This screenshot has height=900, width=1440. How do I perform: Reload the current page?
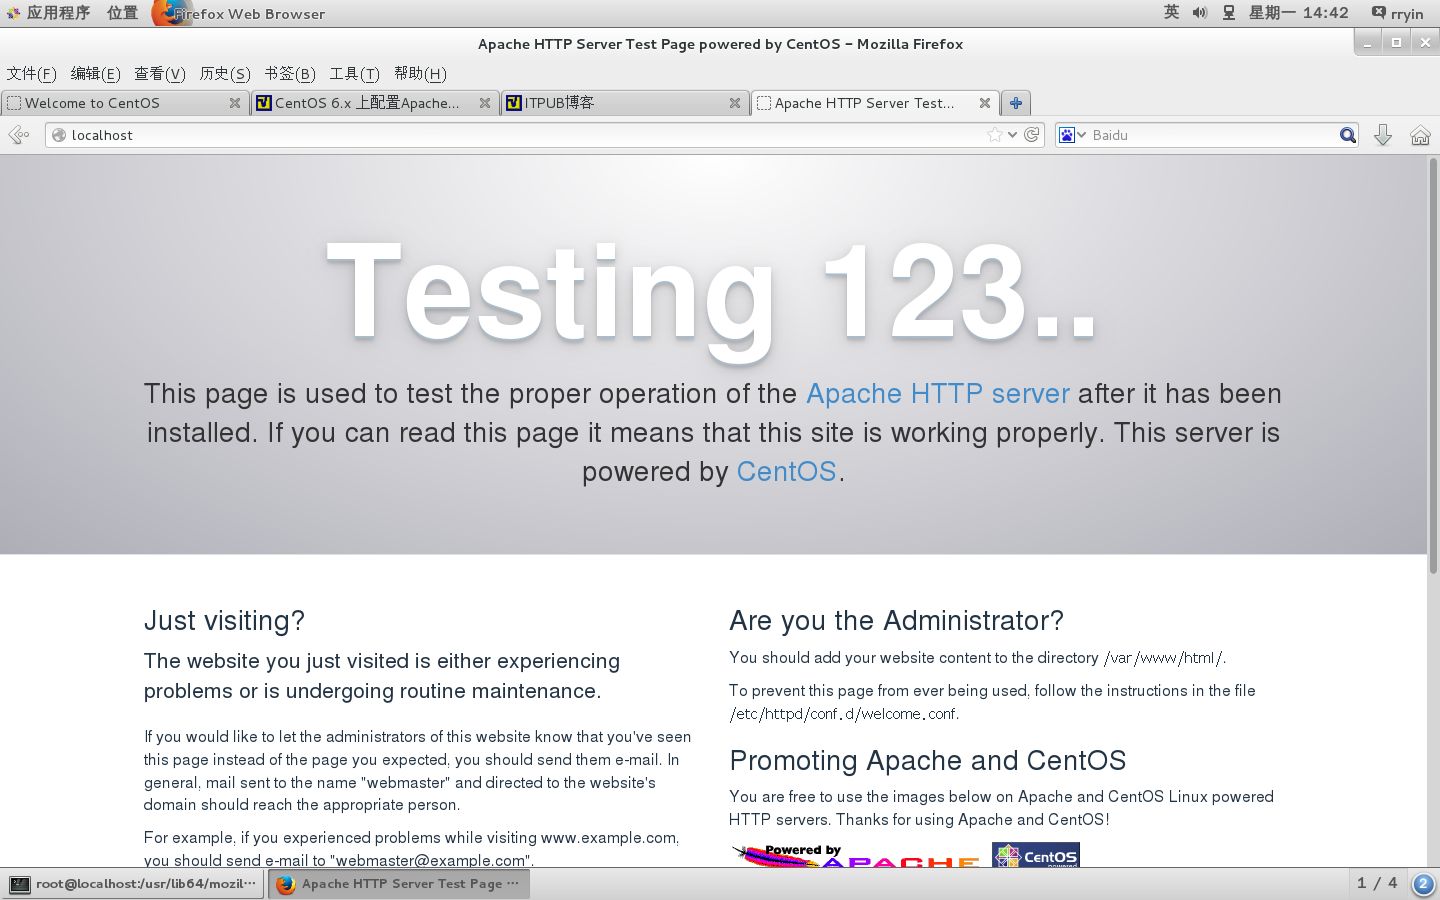1032,135
